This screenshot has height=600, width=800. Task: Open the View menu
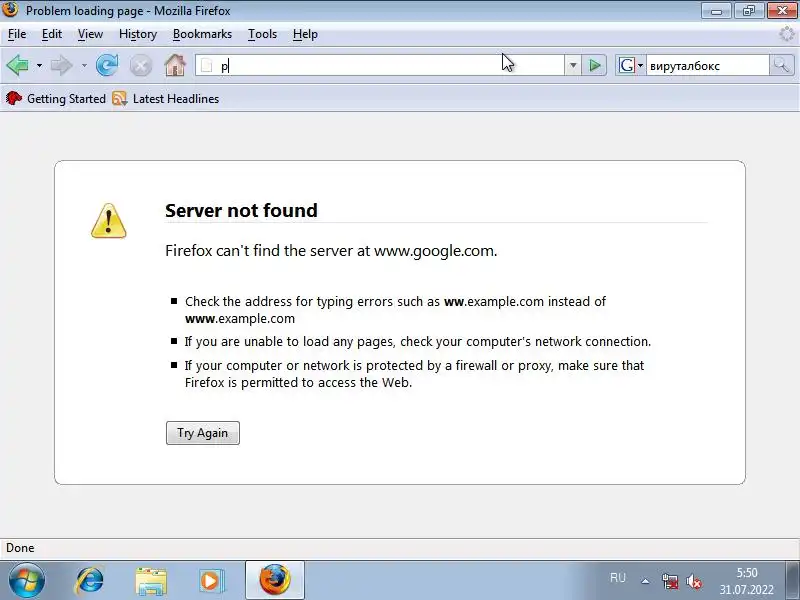(x=90, y=34)
